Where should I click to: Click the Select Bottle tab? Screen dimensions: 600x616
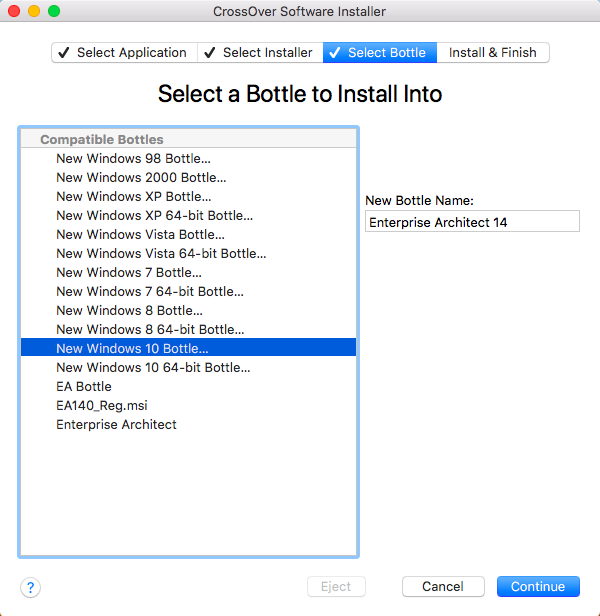pyautogui.click(x=379, y=53)
